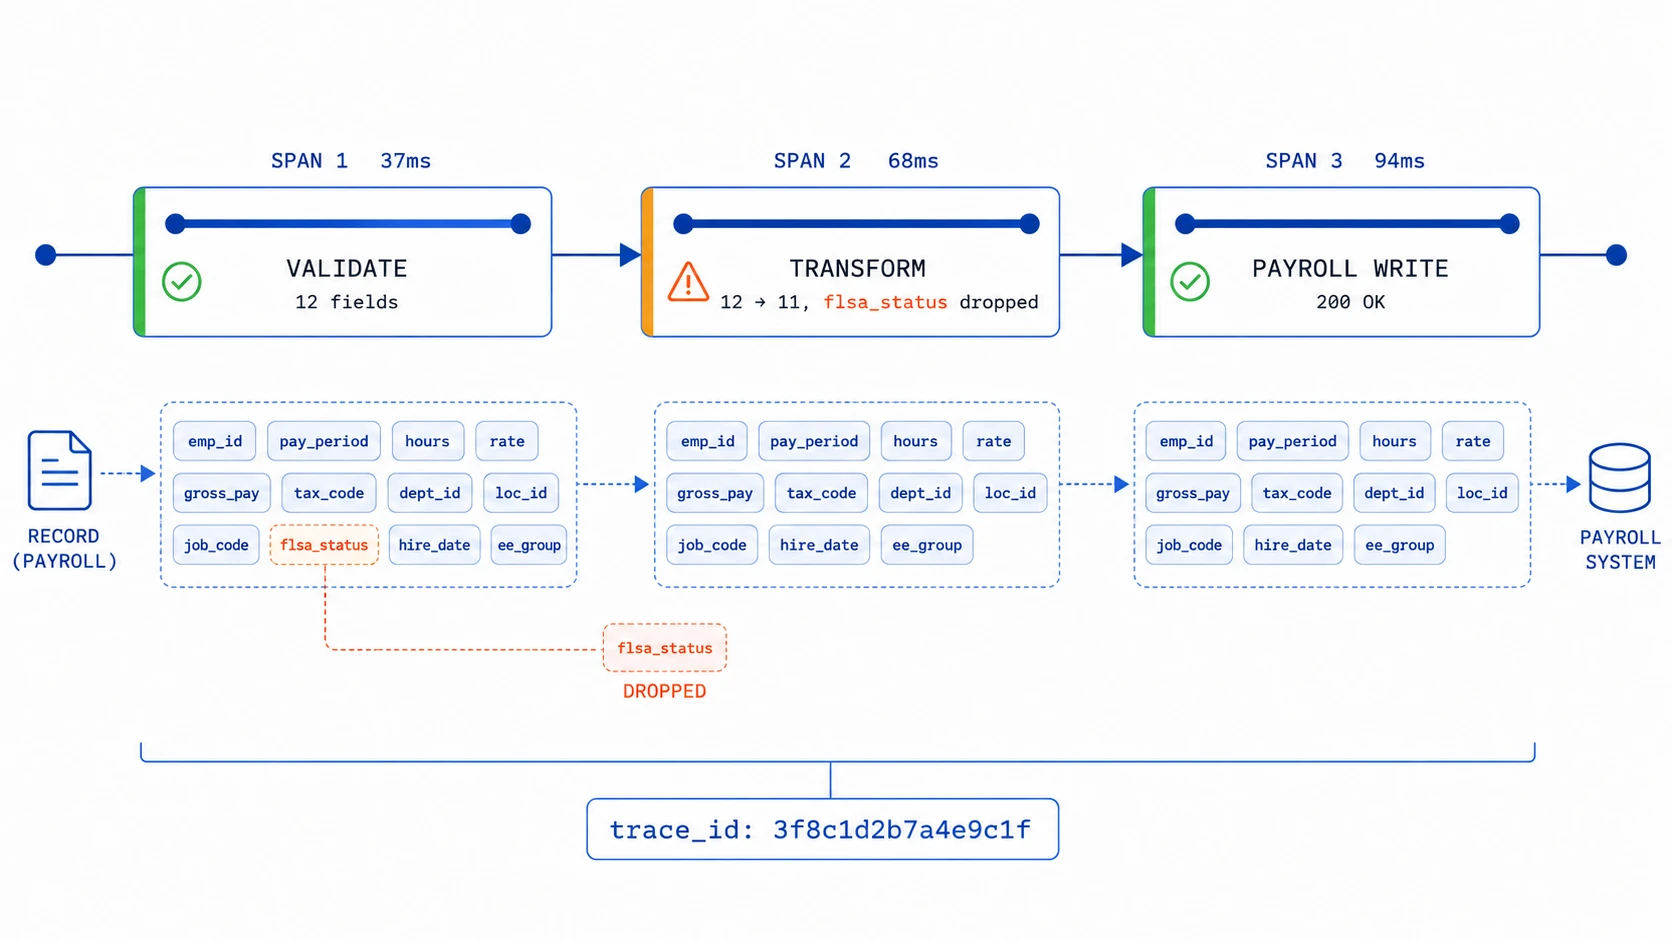Select pay_period chip in the PAYROLL WRITE field group
1672x941 pixels.
(x=1293, y=441)
